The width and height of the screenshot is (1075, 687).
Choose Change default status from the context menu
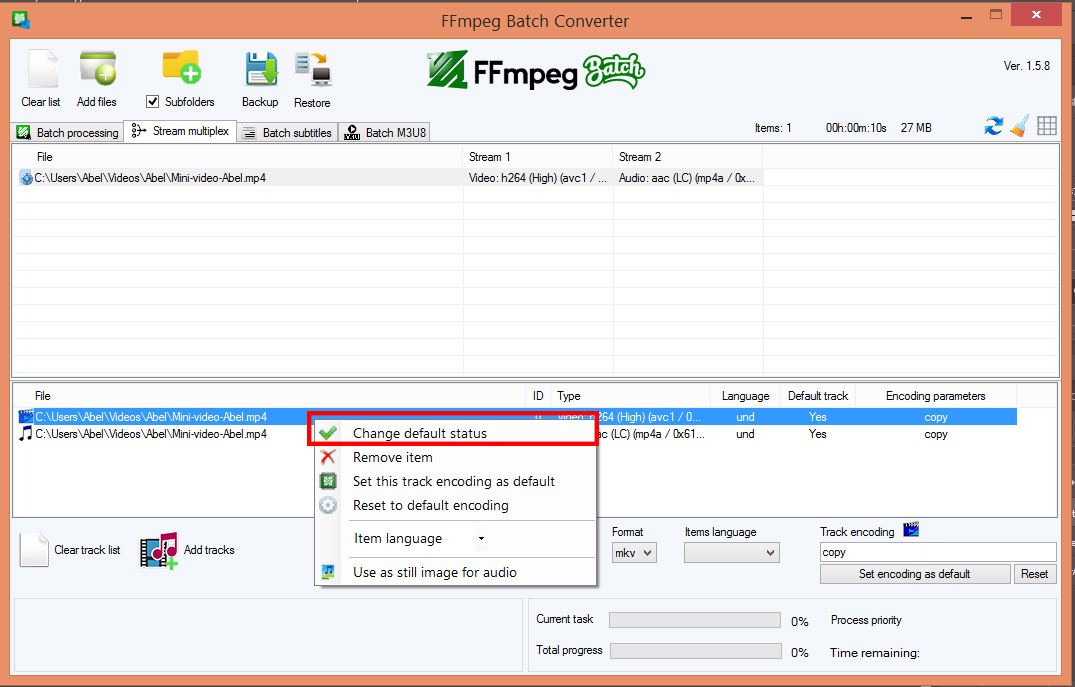454,433
